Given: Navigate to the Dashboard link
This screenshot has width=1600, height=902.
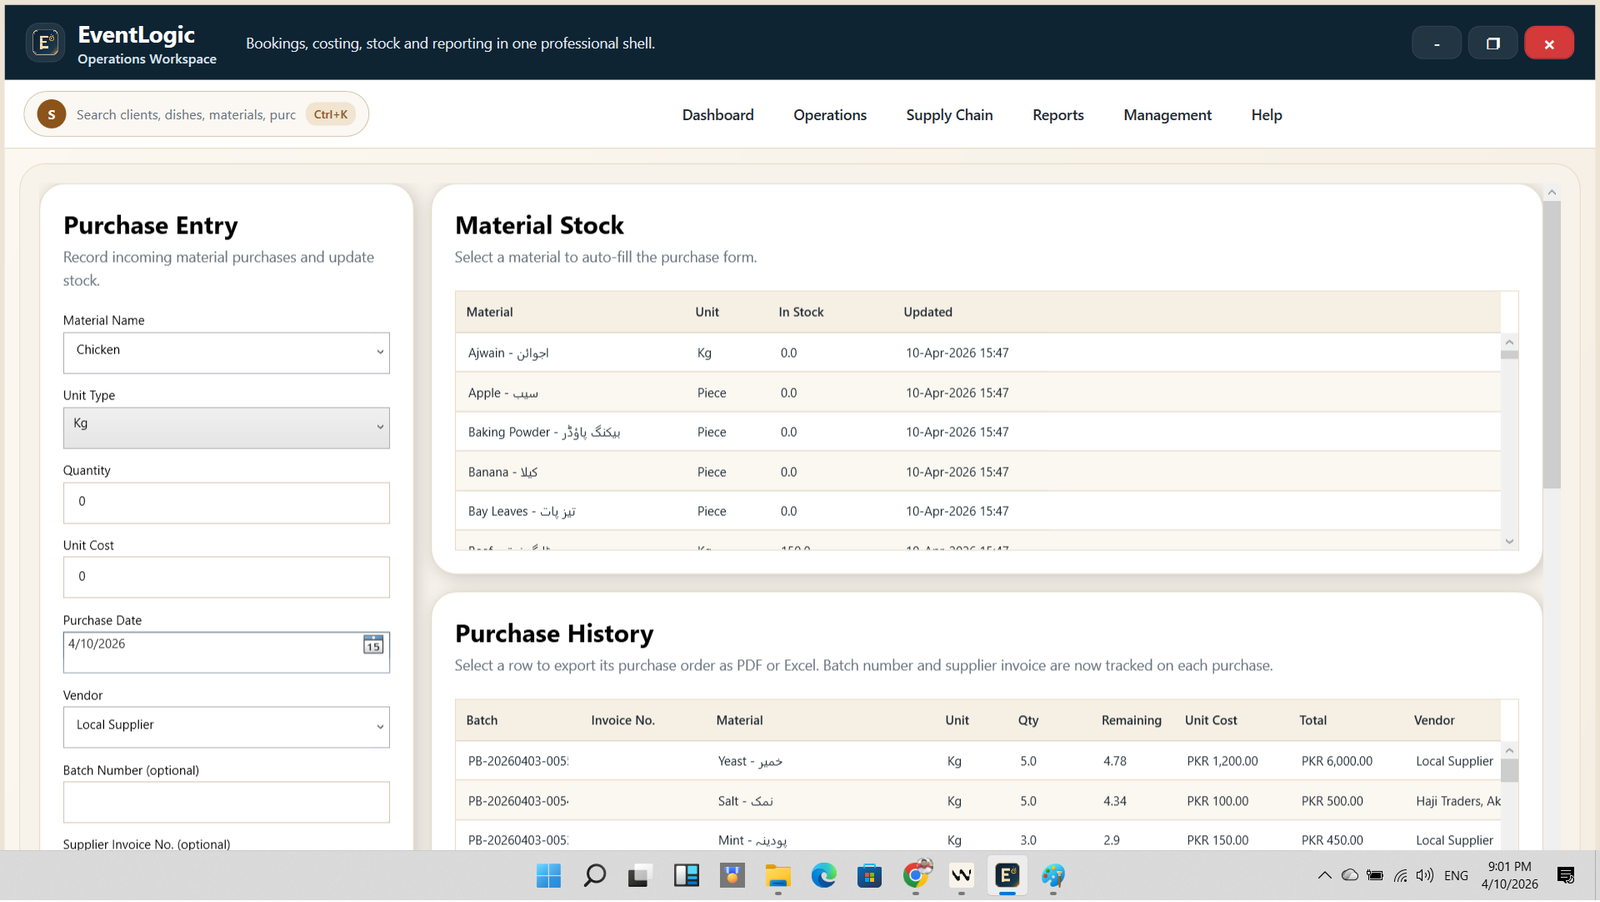Looking at the screenshot, I should [x=717, y=115].
